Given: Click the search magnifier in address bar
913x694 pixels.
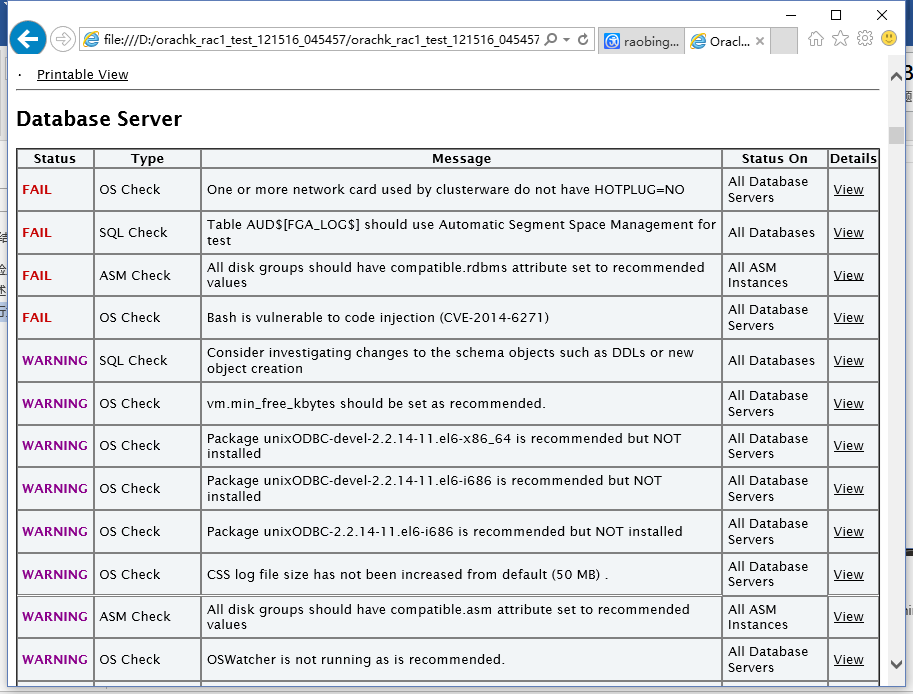Looking at the screenshot, I should pyautogui.click(x=550, y=40).
